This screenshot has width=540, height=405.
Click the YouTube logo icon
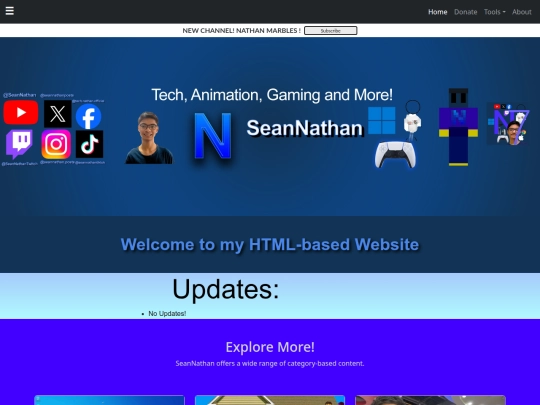[x=21, y=113]
